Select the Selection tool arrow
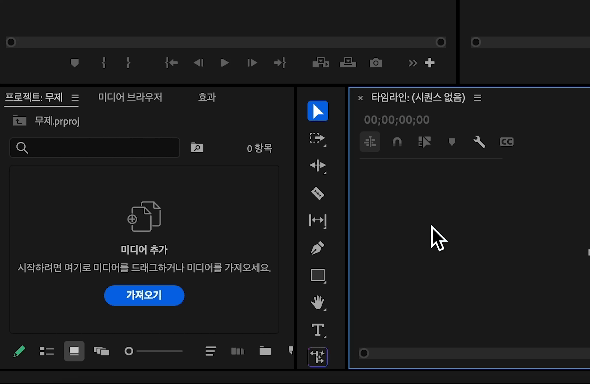The height and width of the screenshot is (384, 590). pos(318,111)
